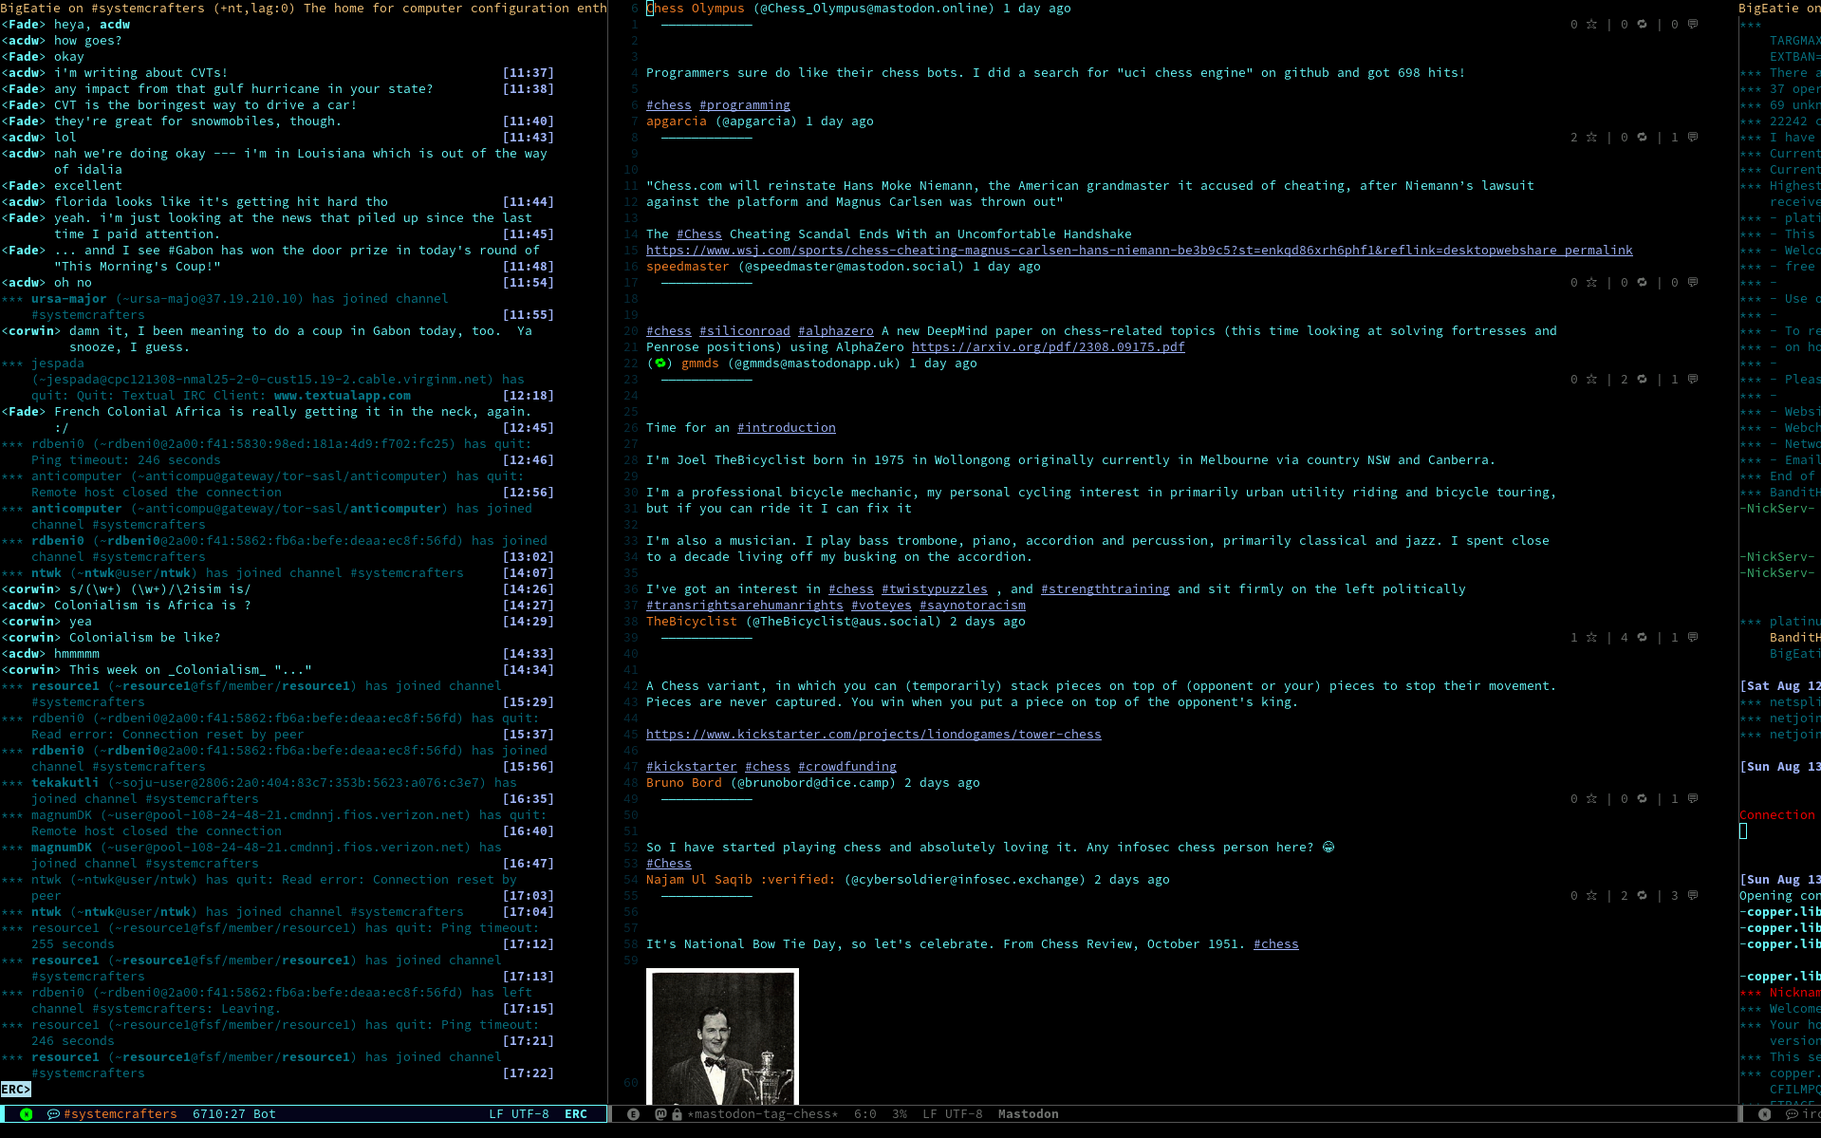
Task: Boost TheBicyclist's post
Action: [1642, 637]
